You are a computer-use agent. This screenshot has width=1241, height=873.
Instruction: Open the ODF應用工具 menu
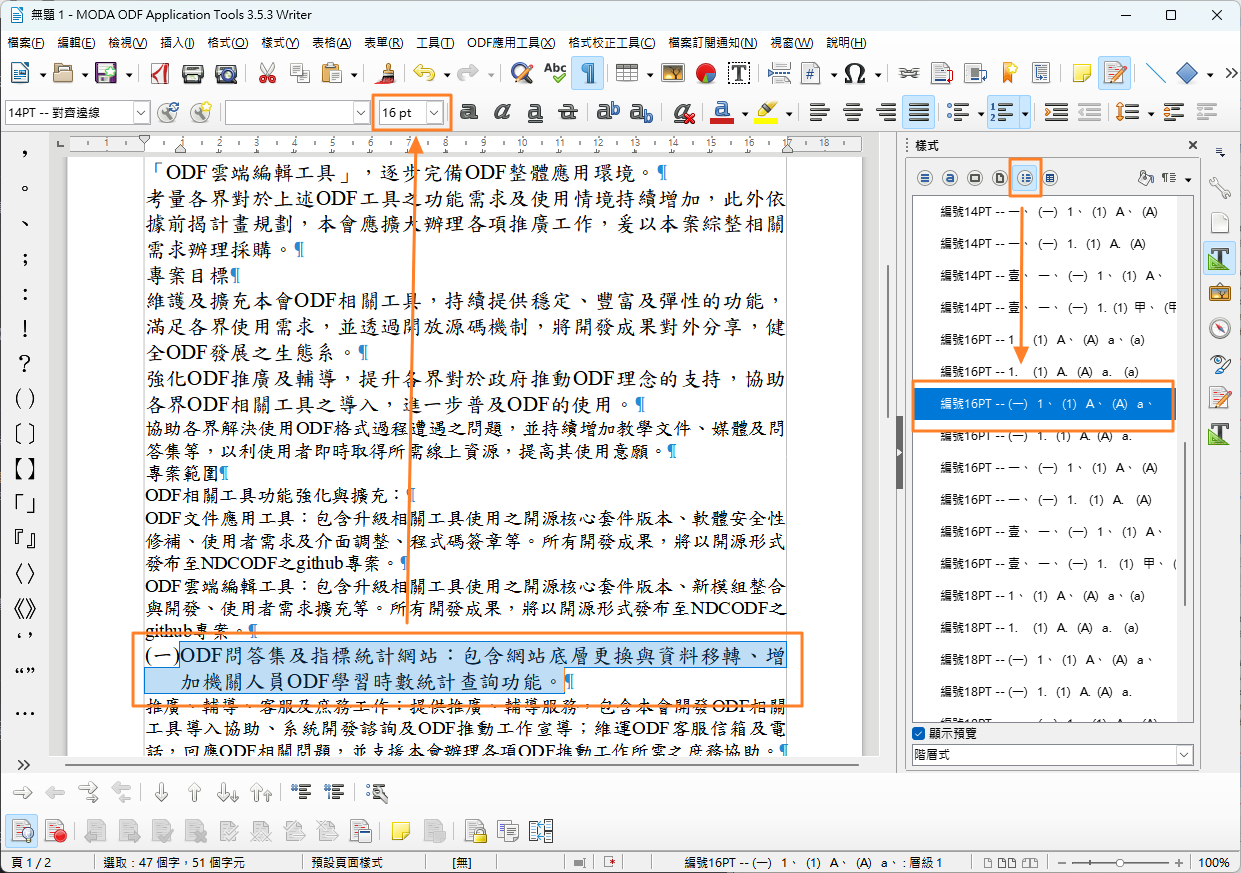coord(511,43)
